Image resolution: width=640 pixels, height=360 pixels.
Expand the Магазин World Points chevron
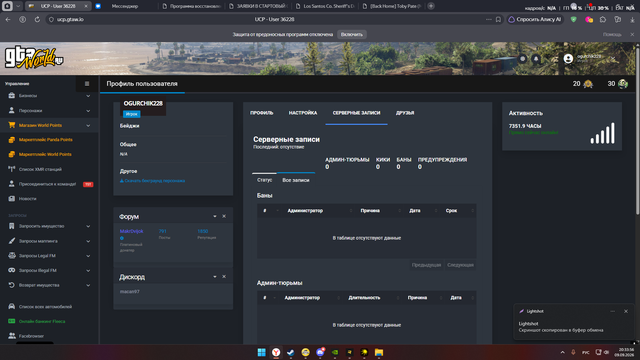click(88, 125)
